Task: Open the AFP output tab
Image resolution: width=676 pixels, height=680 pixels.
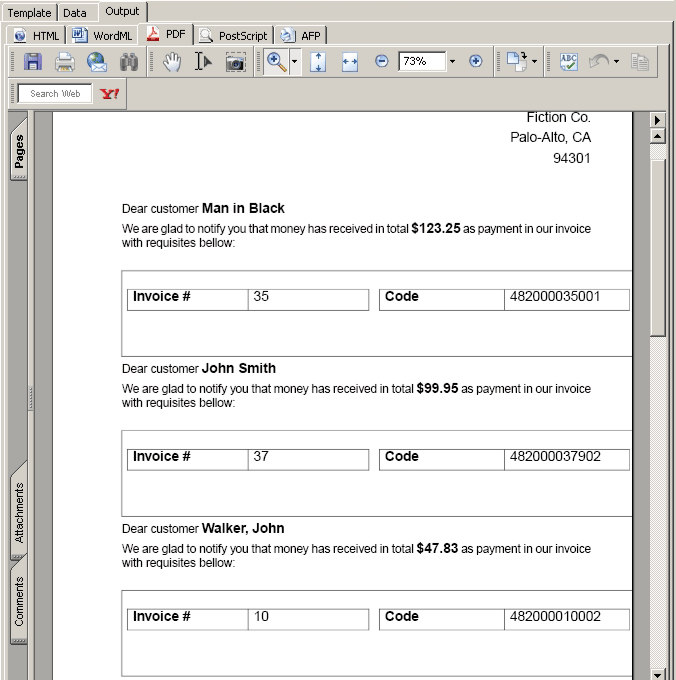Action: point(300,36)
